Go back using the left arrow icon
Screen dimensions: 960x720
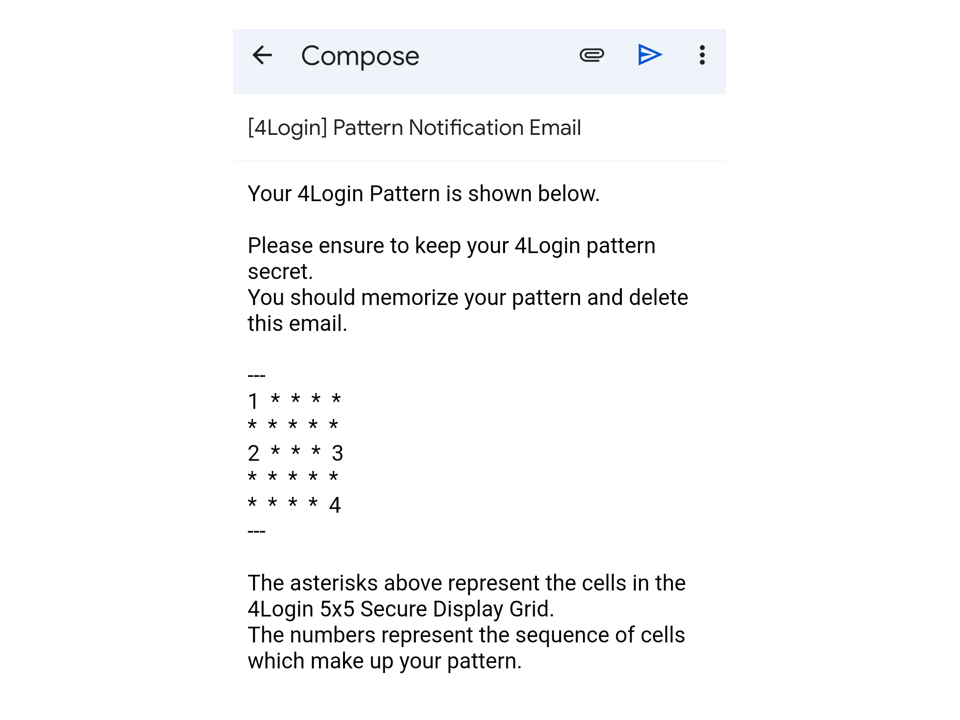262,55
